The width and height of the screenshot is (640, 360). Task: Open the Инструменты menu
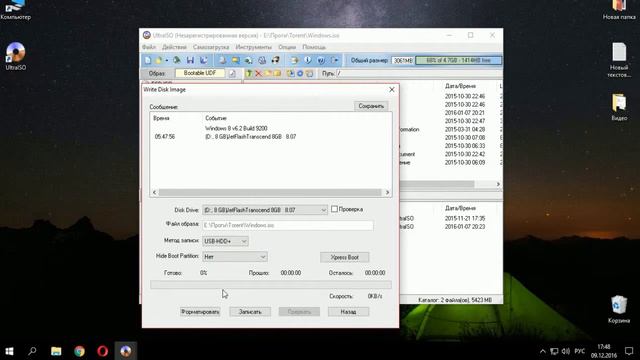(253, 47)
